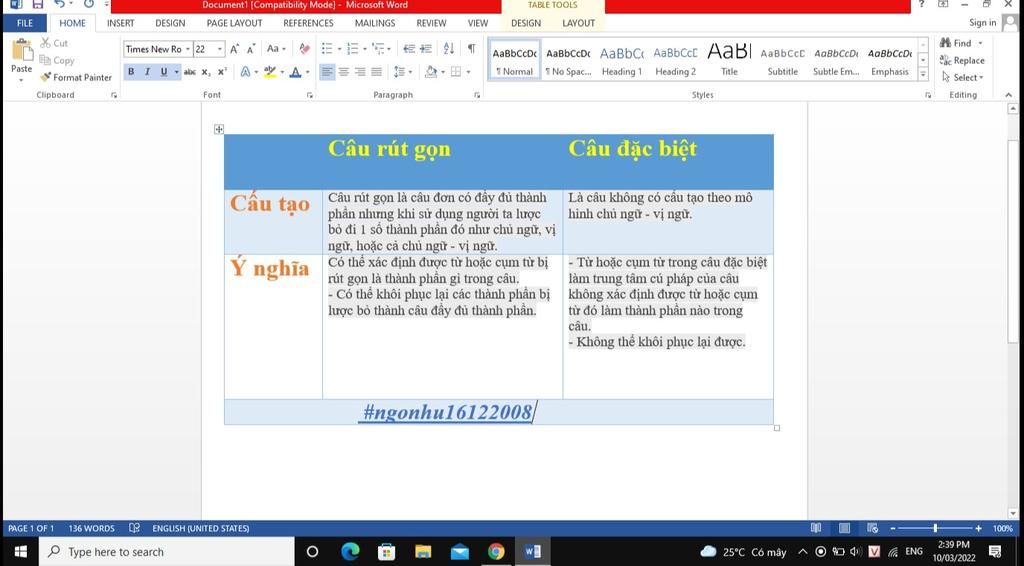Viewport: 1024px width, 566px height.
Task: Open the borders dropdown
Action: [468, 72]
